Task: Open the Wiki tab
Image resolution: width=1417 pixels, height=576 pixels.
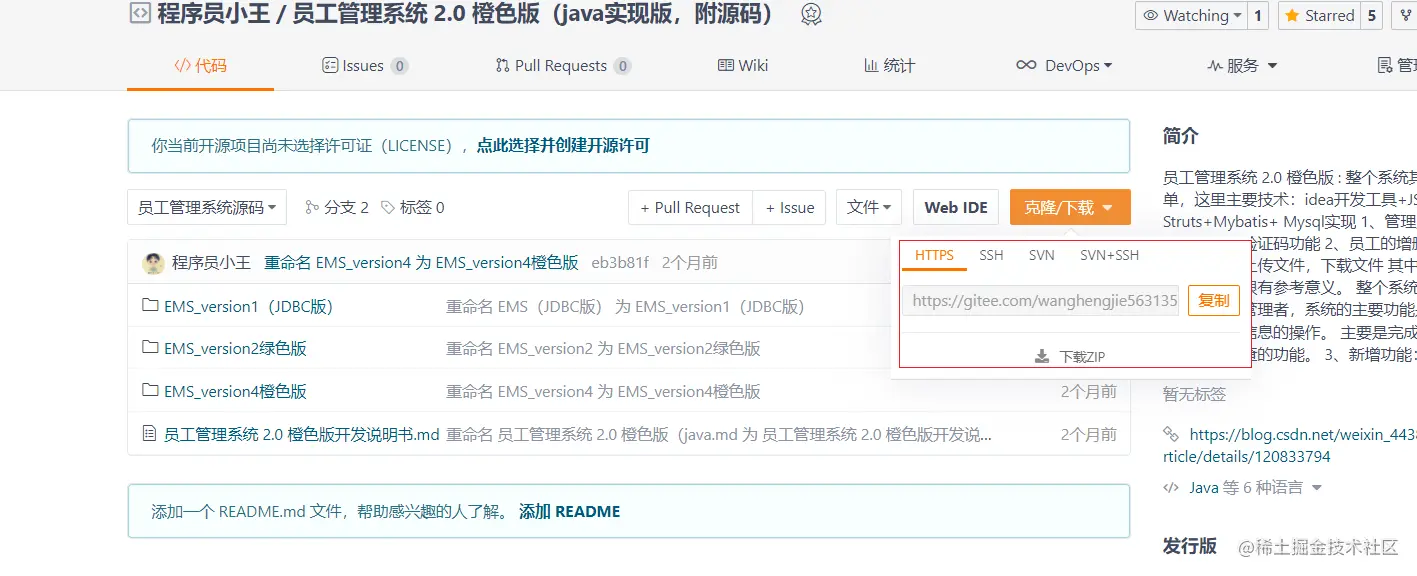Action: 743,65
